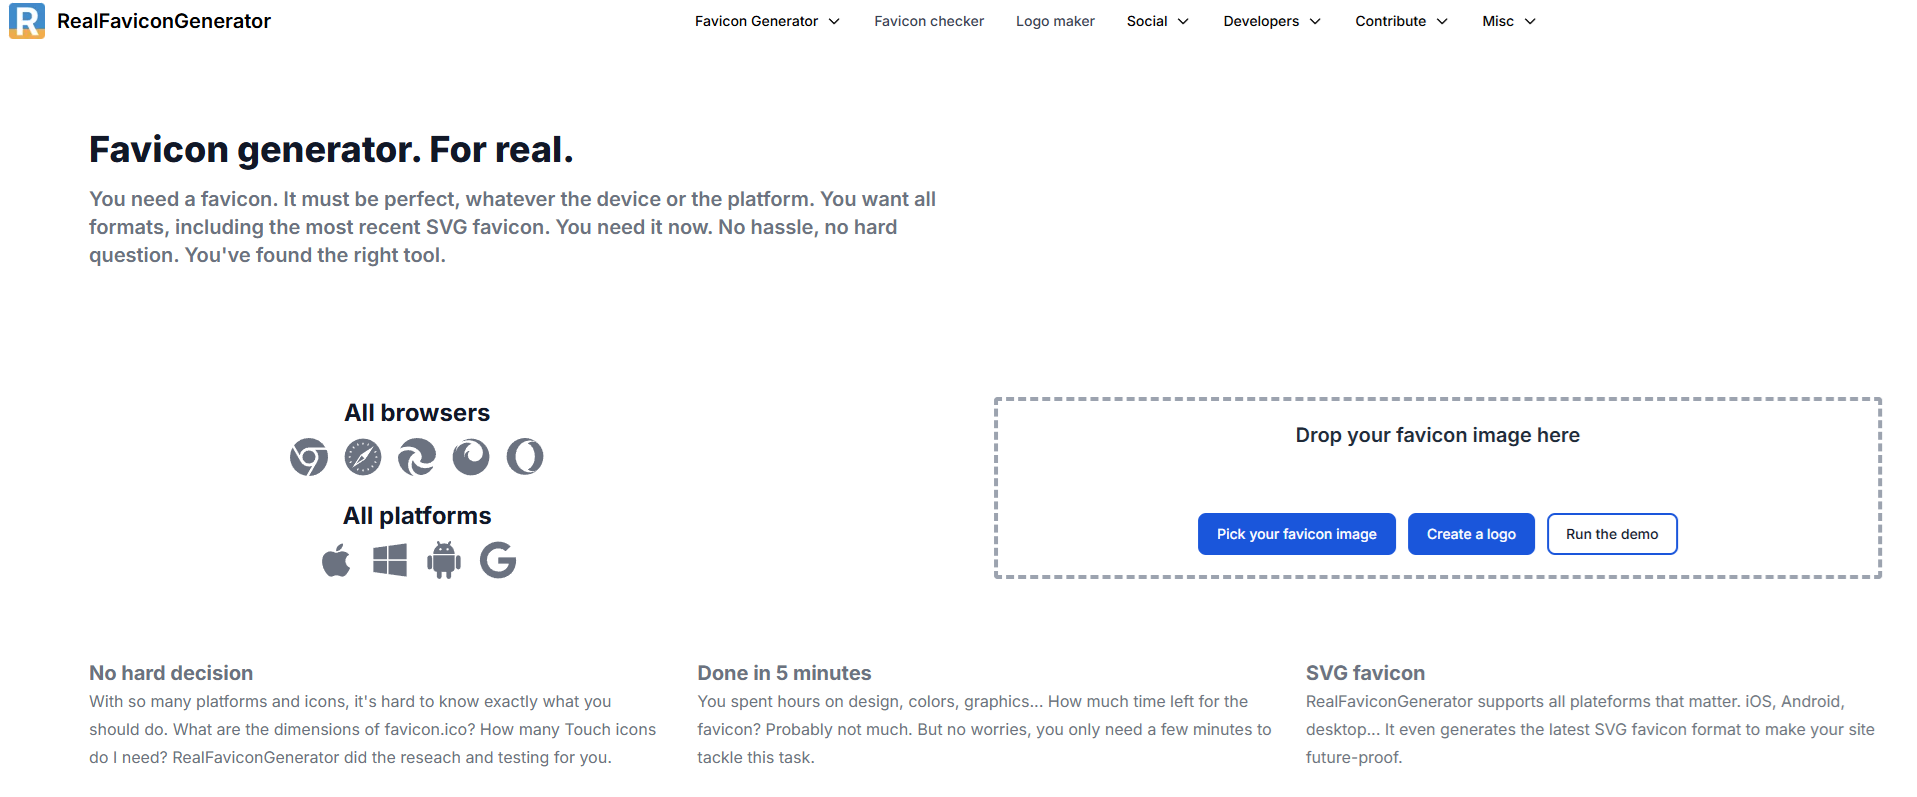The height and width of the screenshot is (797, 1917).
Task: Click the 'SVG favicon' heading
Action: 1365,673
